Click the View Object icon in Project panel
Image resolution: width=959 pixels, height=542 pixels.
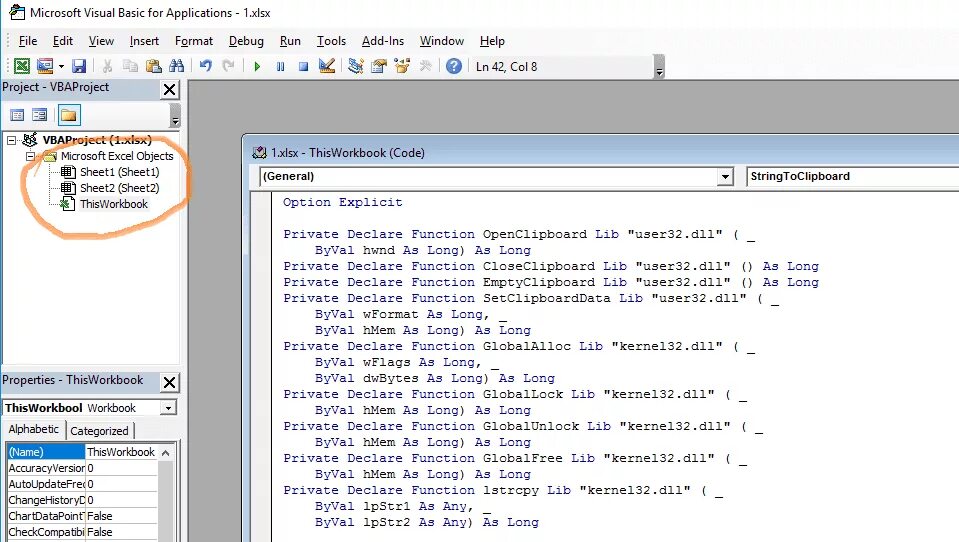pos(40,115)
